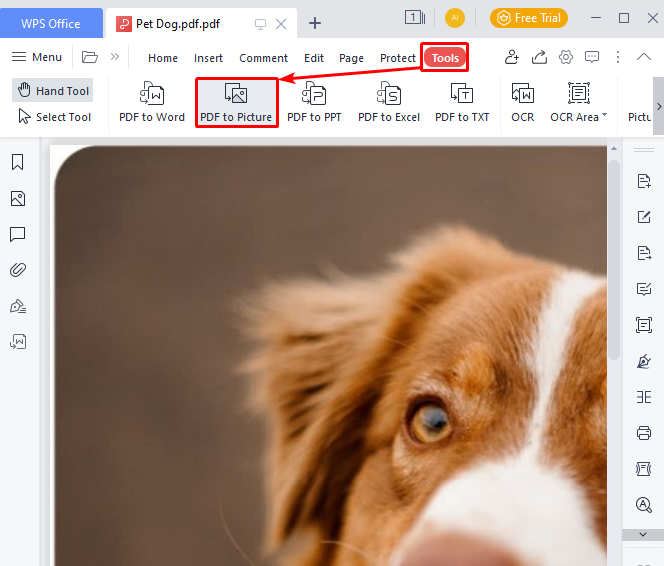The width and height of the screenshot is (664, 566).
Task: Select the Page tab
Action: tap(351, 58)
